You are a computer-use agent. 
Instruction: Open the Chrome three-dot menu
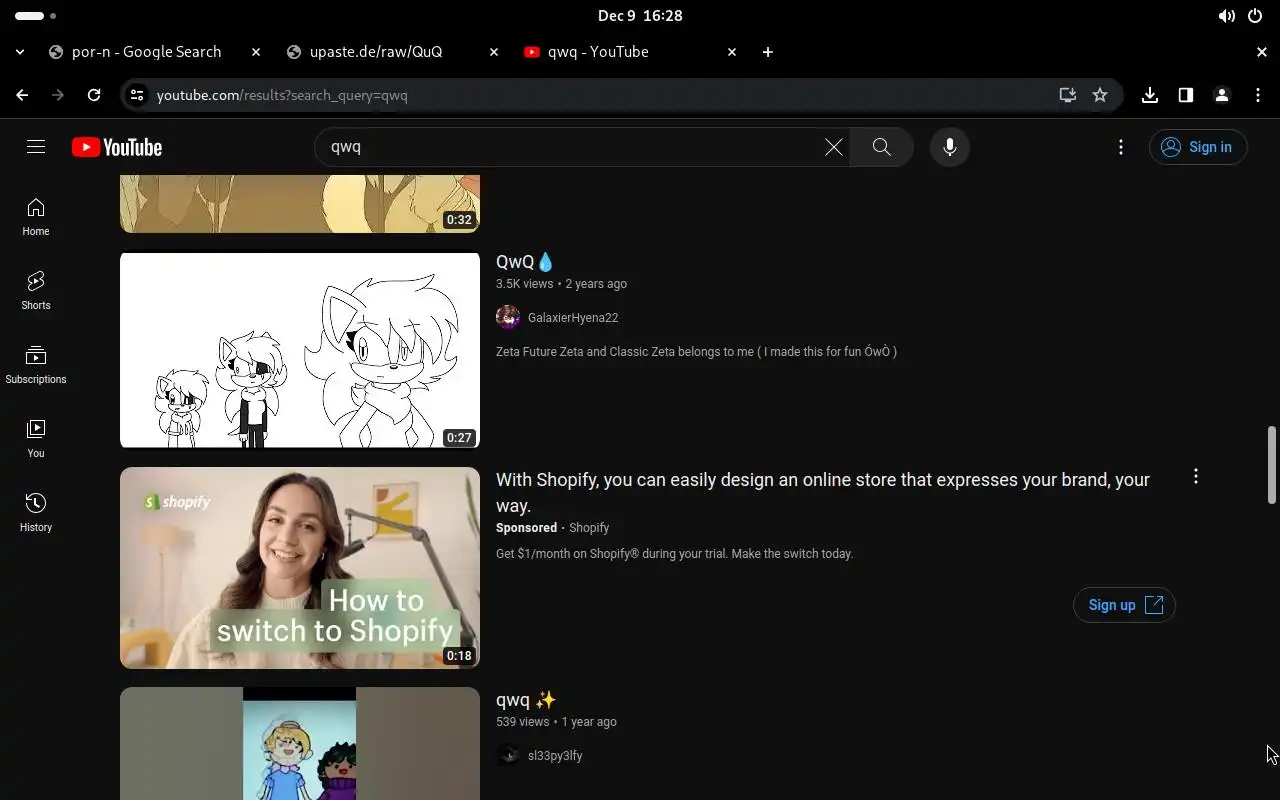(1258, 95)
